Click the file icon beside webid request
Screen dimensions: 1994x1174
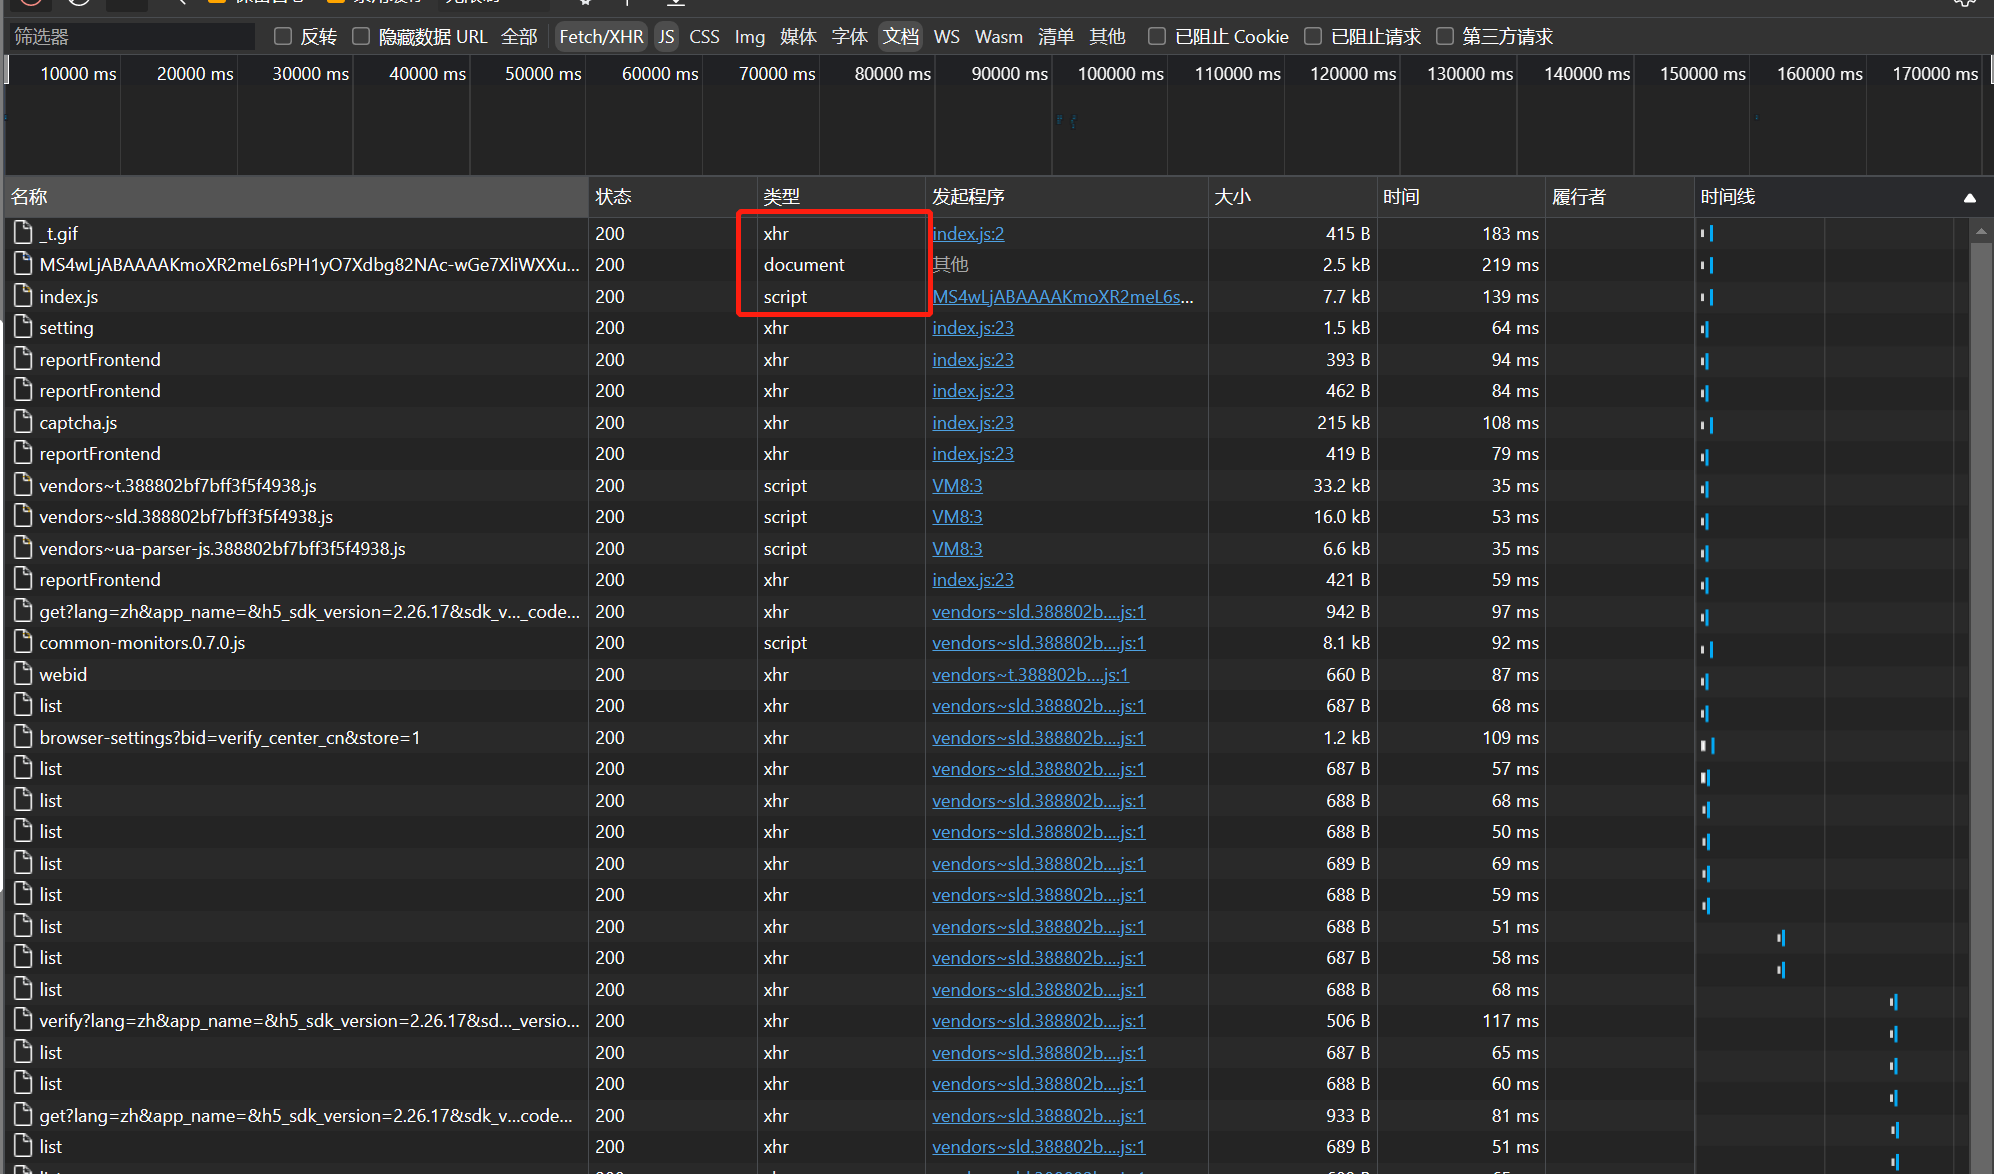click(23, 674)
